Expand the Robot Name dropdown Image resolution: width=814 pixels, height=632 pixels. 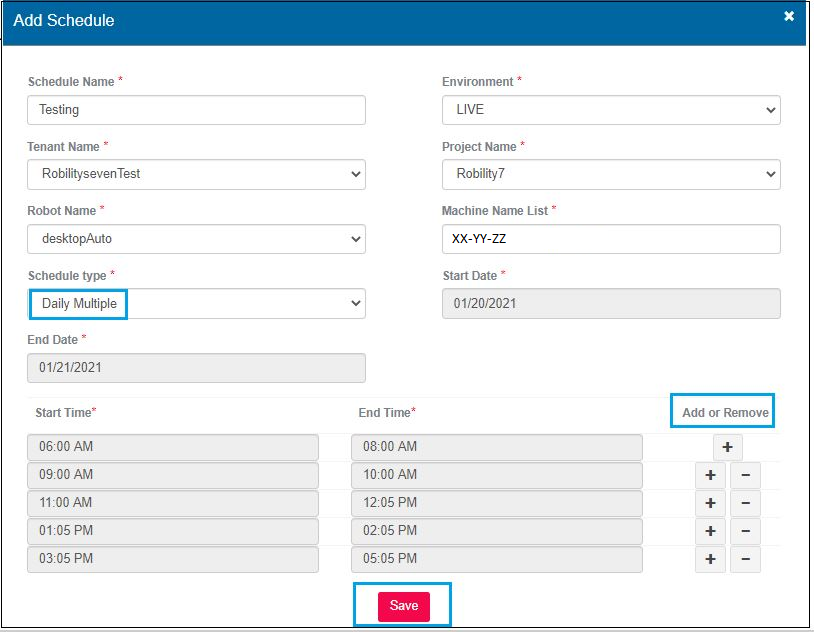pyautogui.click(x=196, y=239)
